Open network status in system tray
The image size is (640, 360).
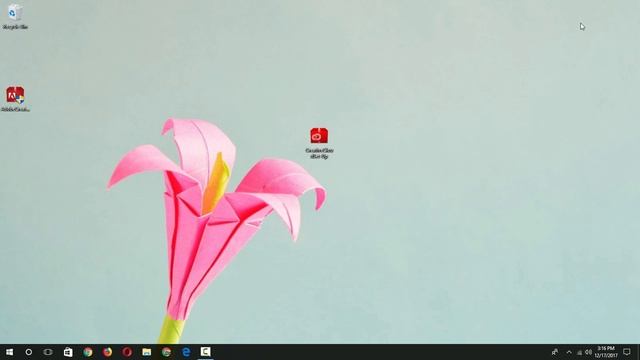click(579, 352)
